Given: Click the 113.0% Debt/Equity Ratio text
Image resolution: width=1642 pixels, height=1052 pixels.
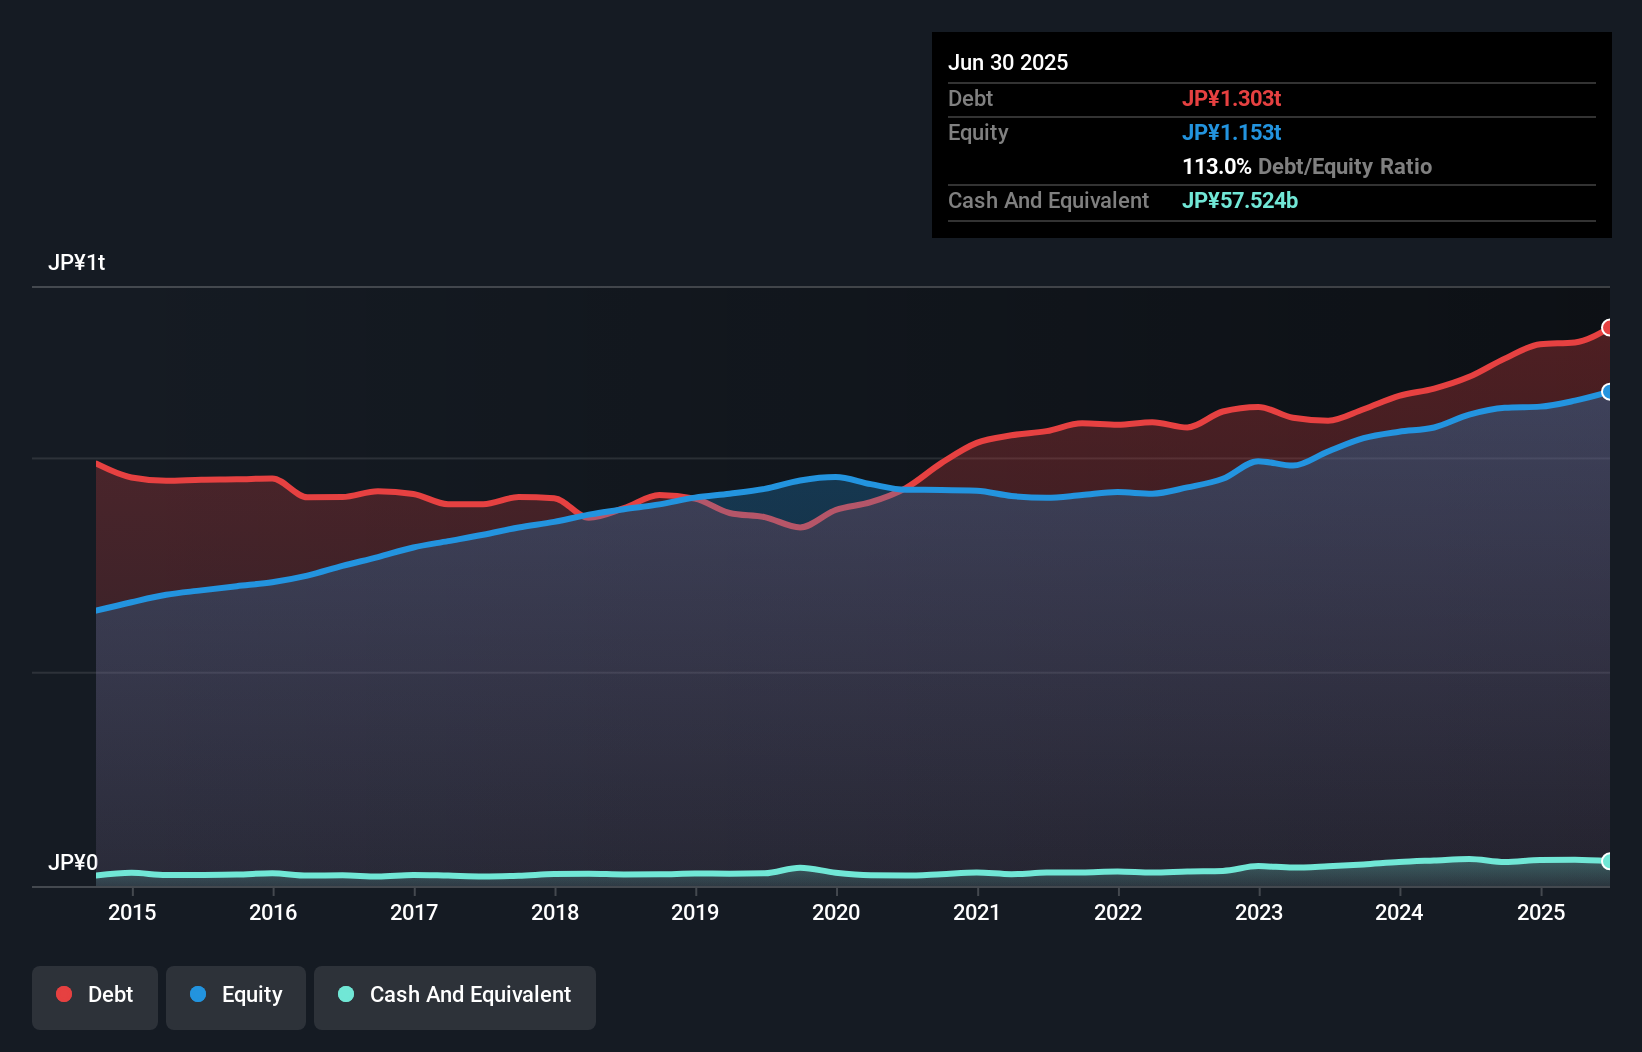Looking at the screenshot, I should coord(1307,167).
